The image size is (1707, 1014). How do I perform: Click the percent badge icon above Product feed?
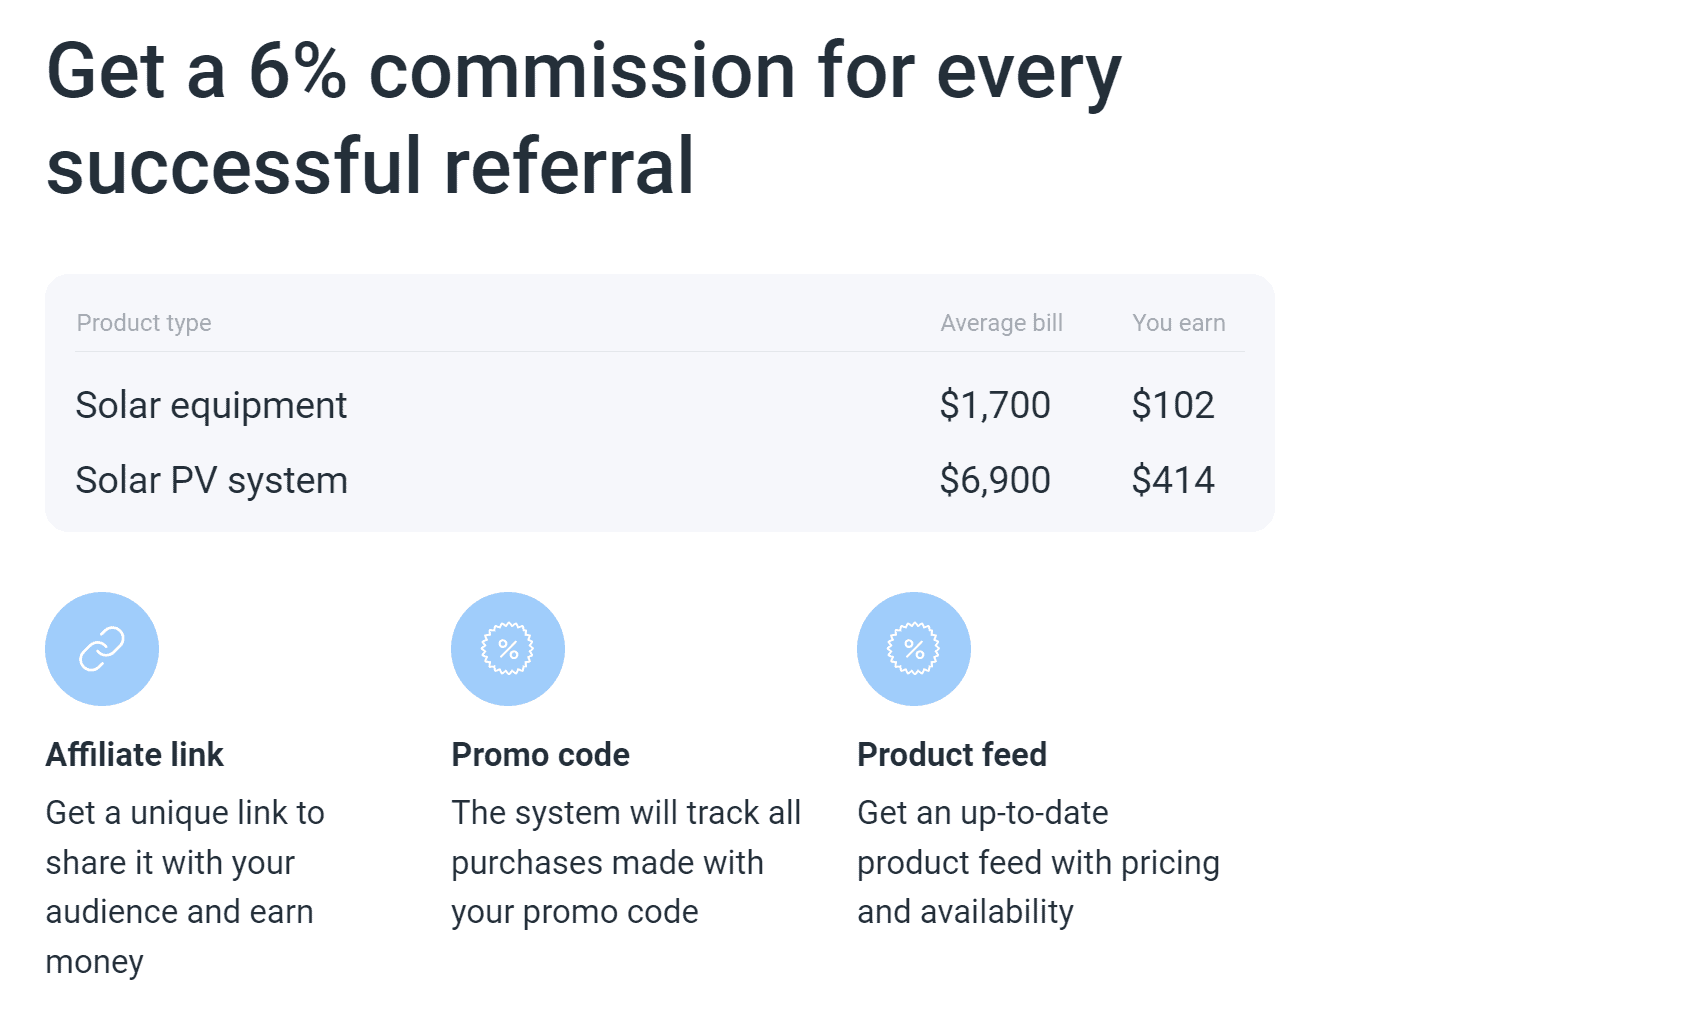pyautogui.click(x=914, y=649)
